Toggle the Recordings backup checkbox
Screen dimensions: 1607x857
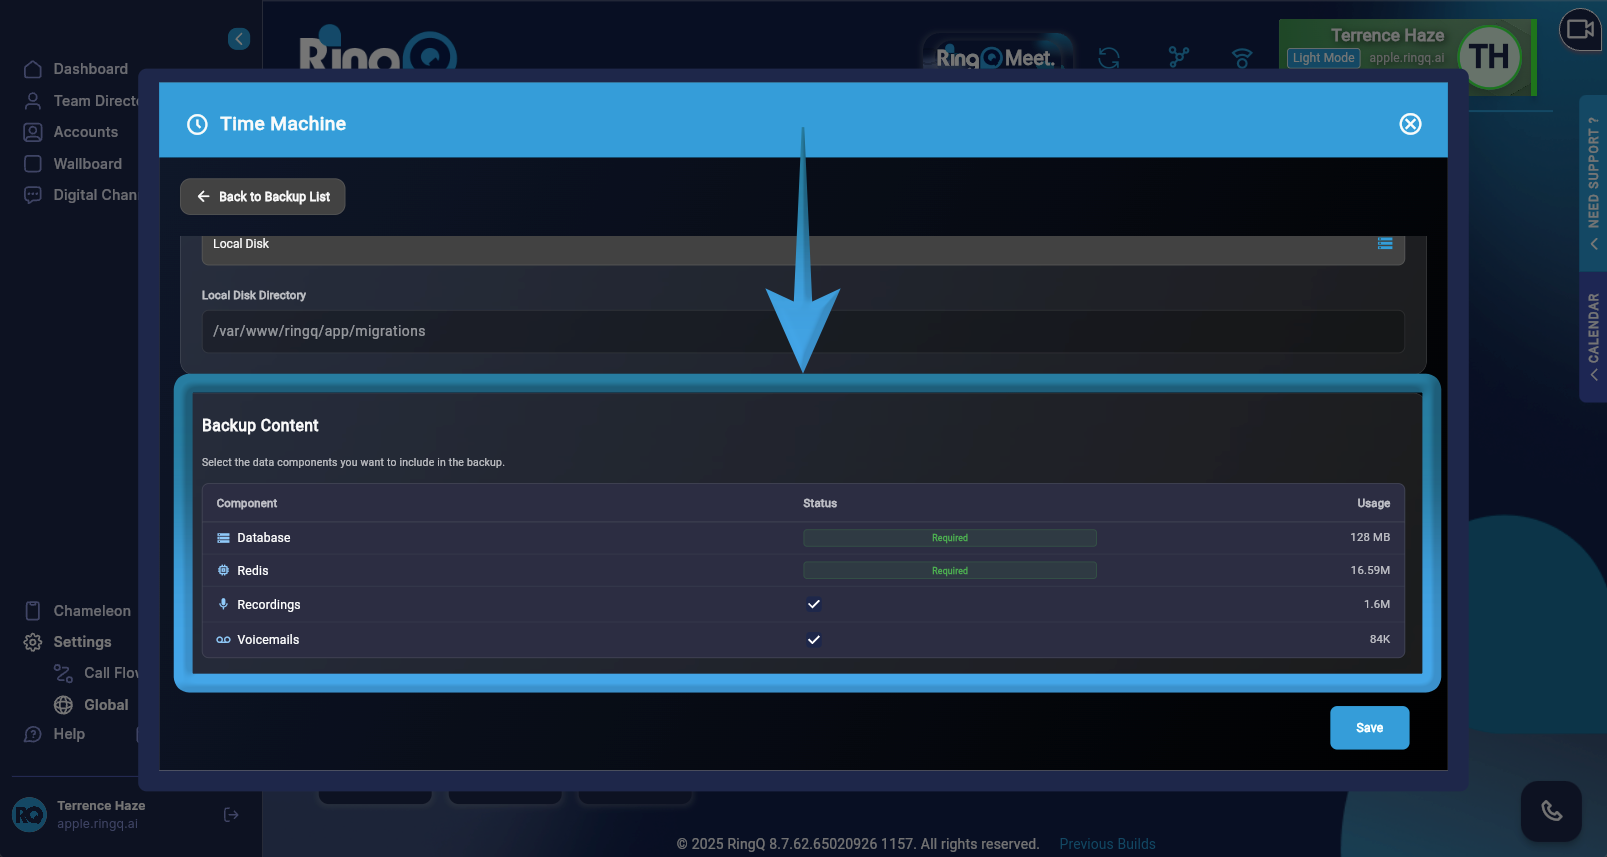point(814,604)
